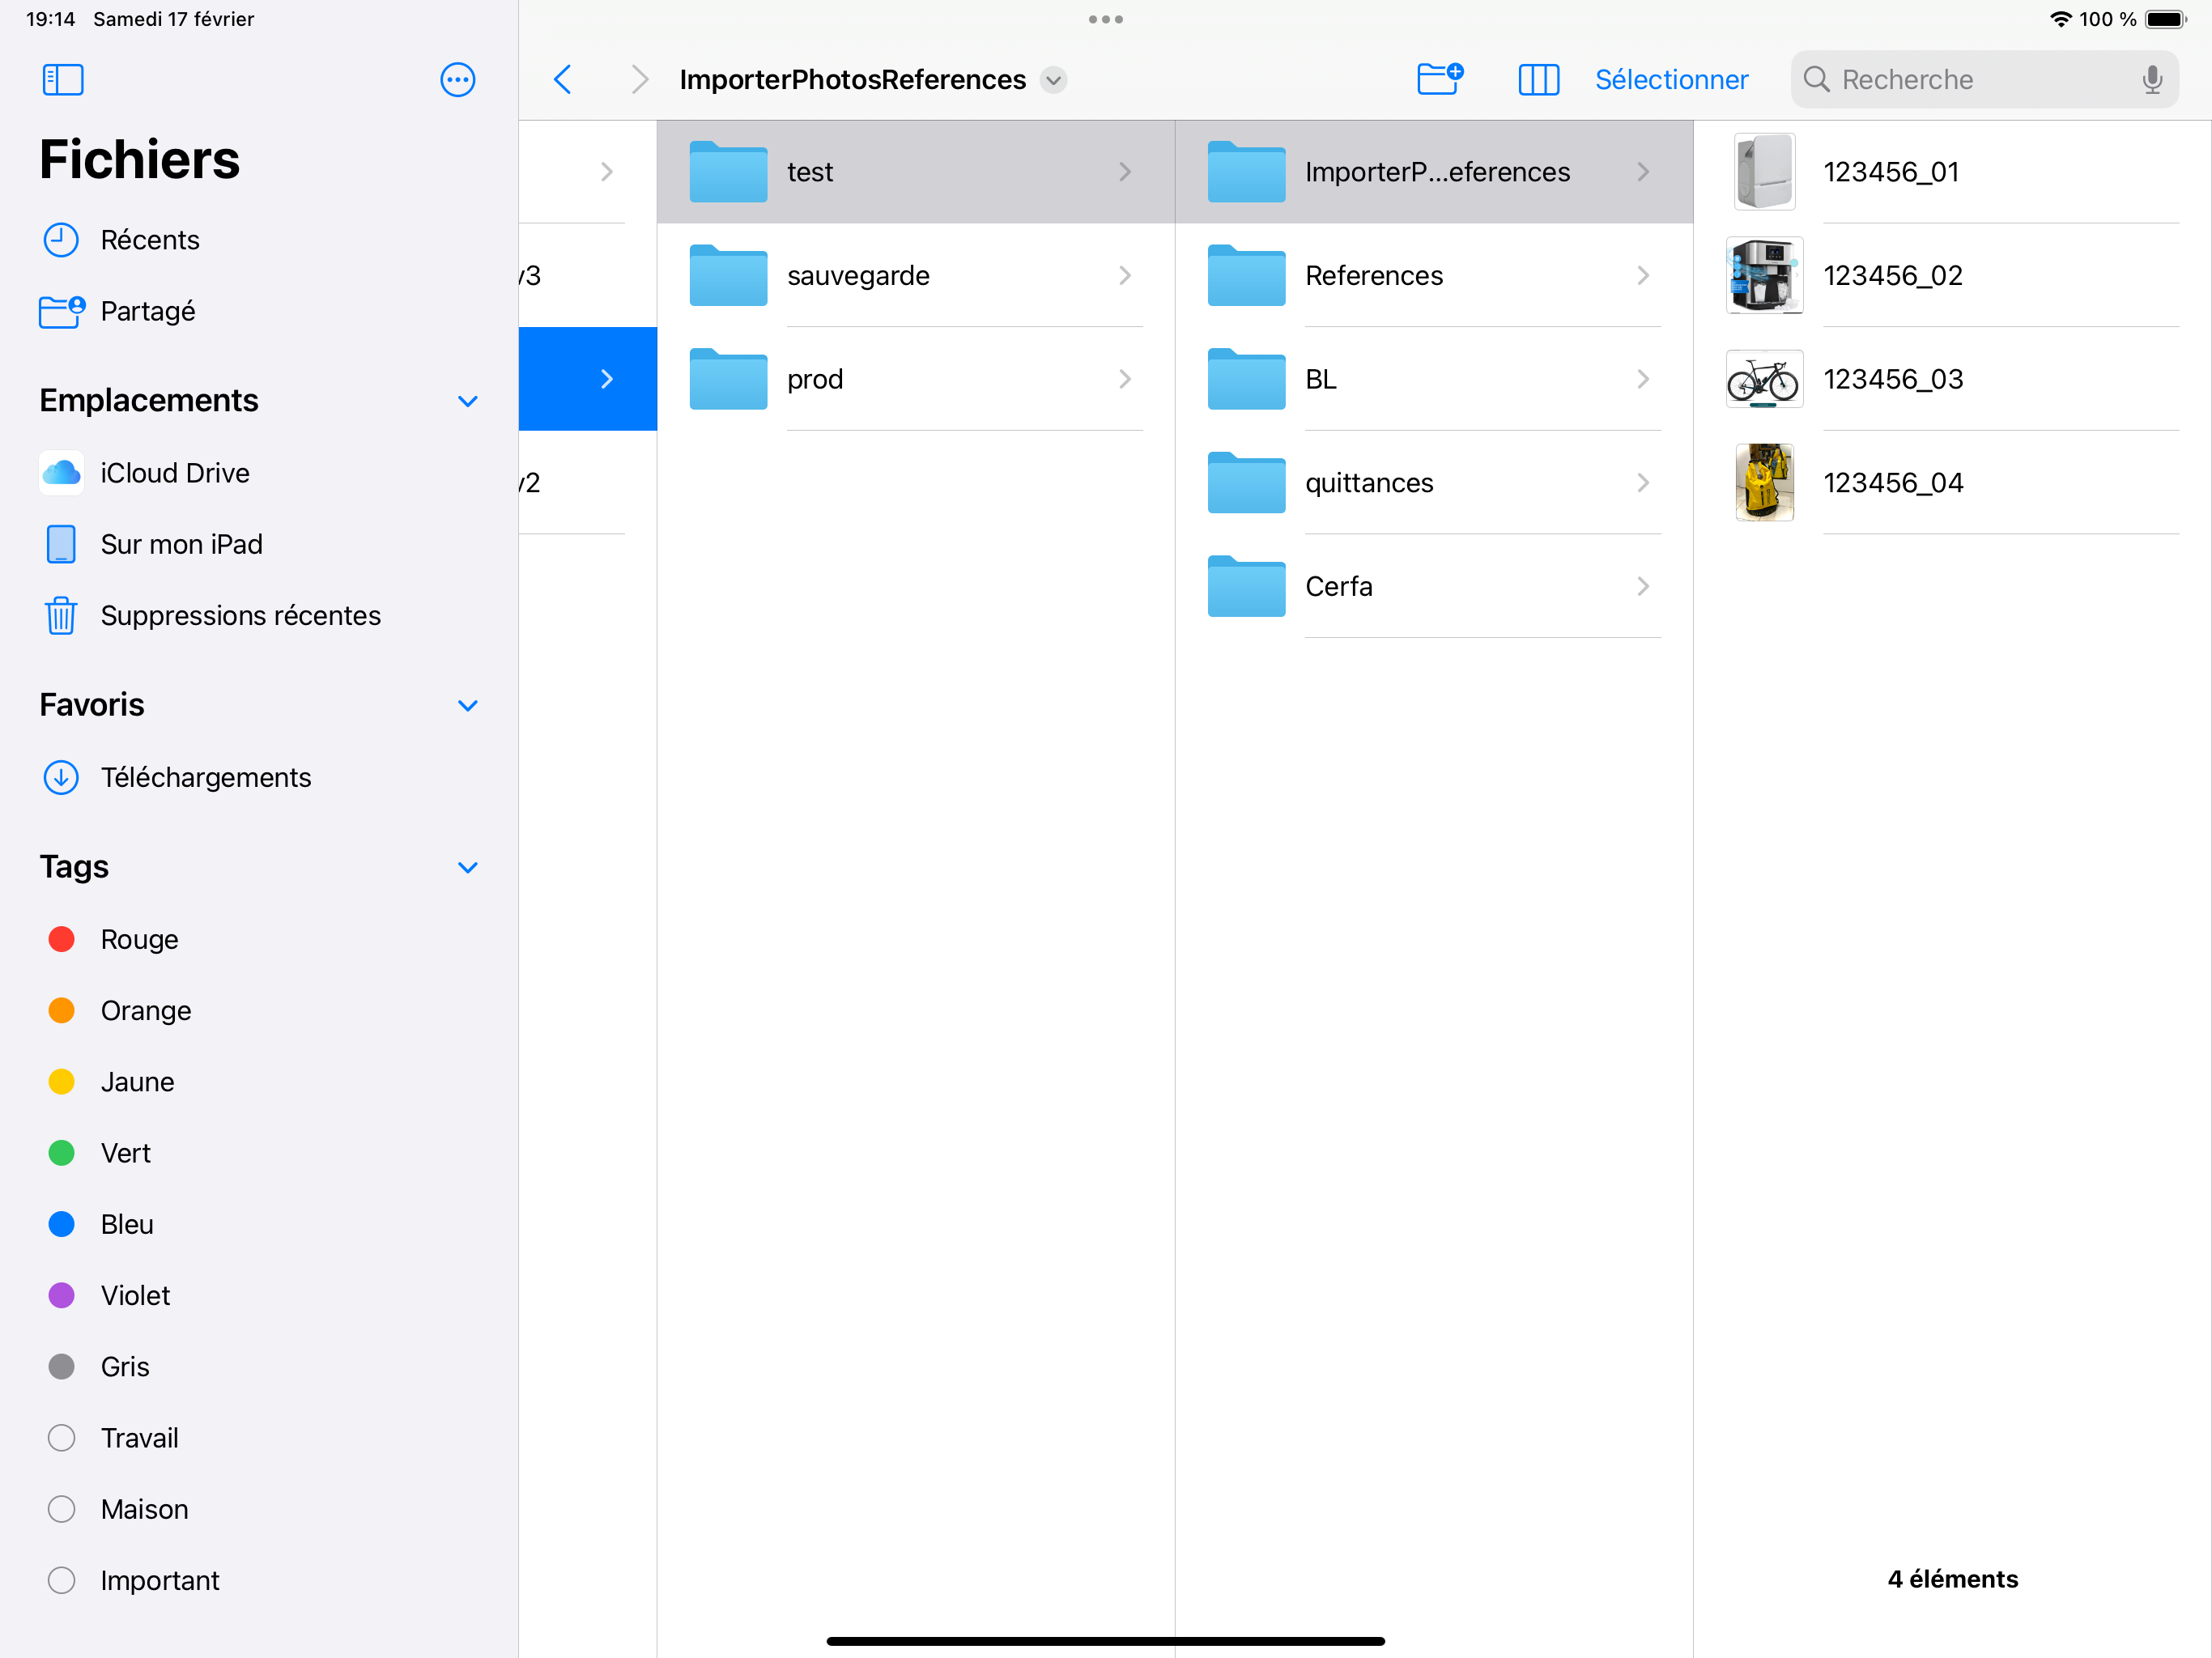Image resolution: width=2212 pixels, height=1658 pixels.
Task: Open the Partagé label in sidebar
Action: point(148,311)
